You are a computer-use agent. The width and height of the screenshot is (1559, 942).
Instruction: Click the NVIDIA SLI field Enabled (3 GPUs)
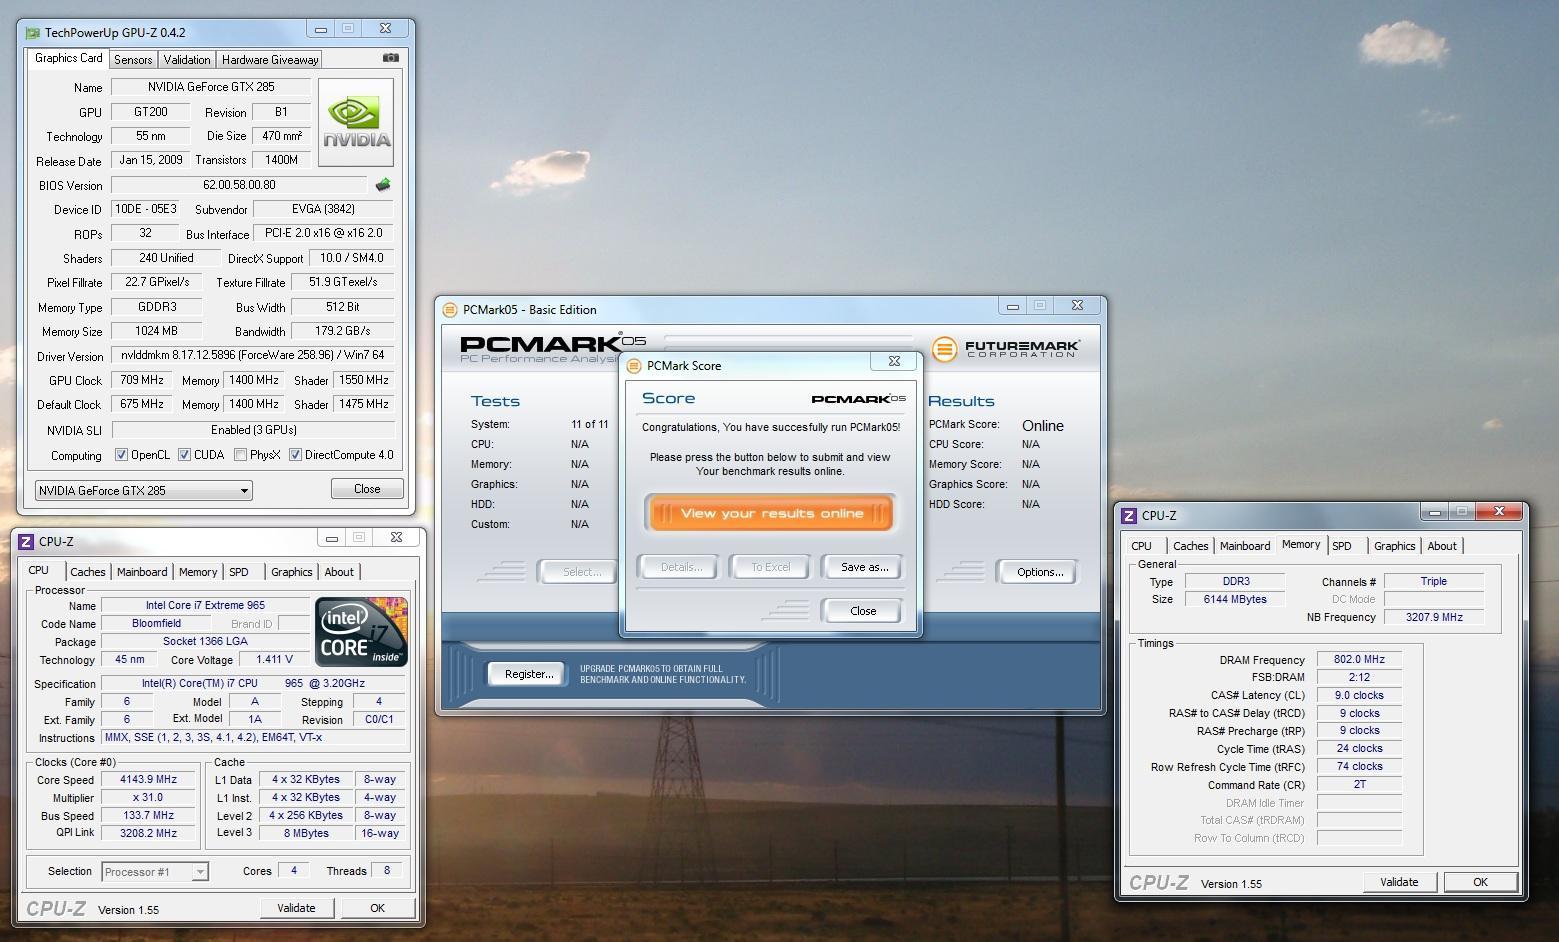(x=253, y=430)
